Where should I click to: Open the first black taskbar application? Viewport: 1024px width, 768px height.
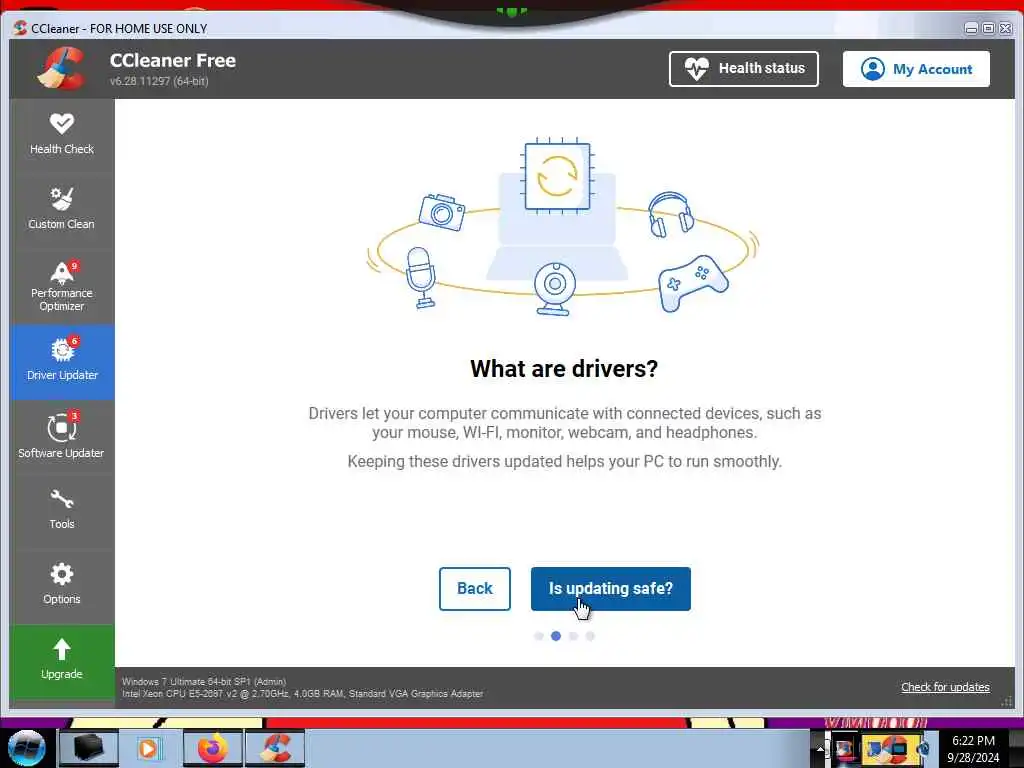88,748
